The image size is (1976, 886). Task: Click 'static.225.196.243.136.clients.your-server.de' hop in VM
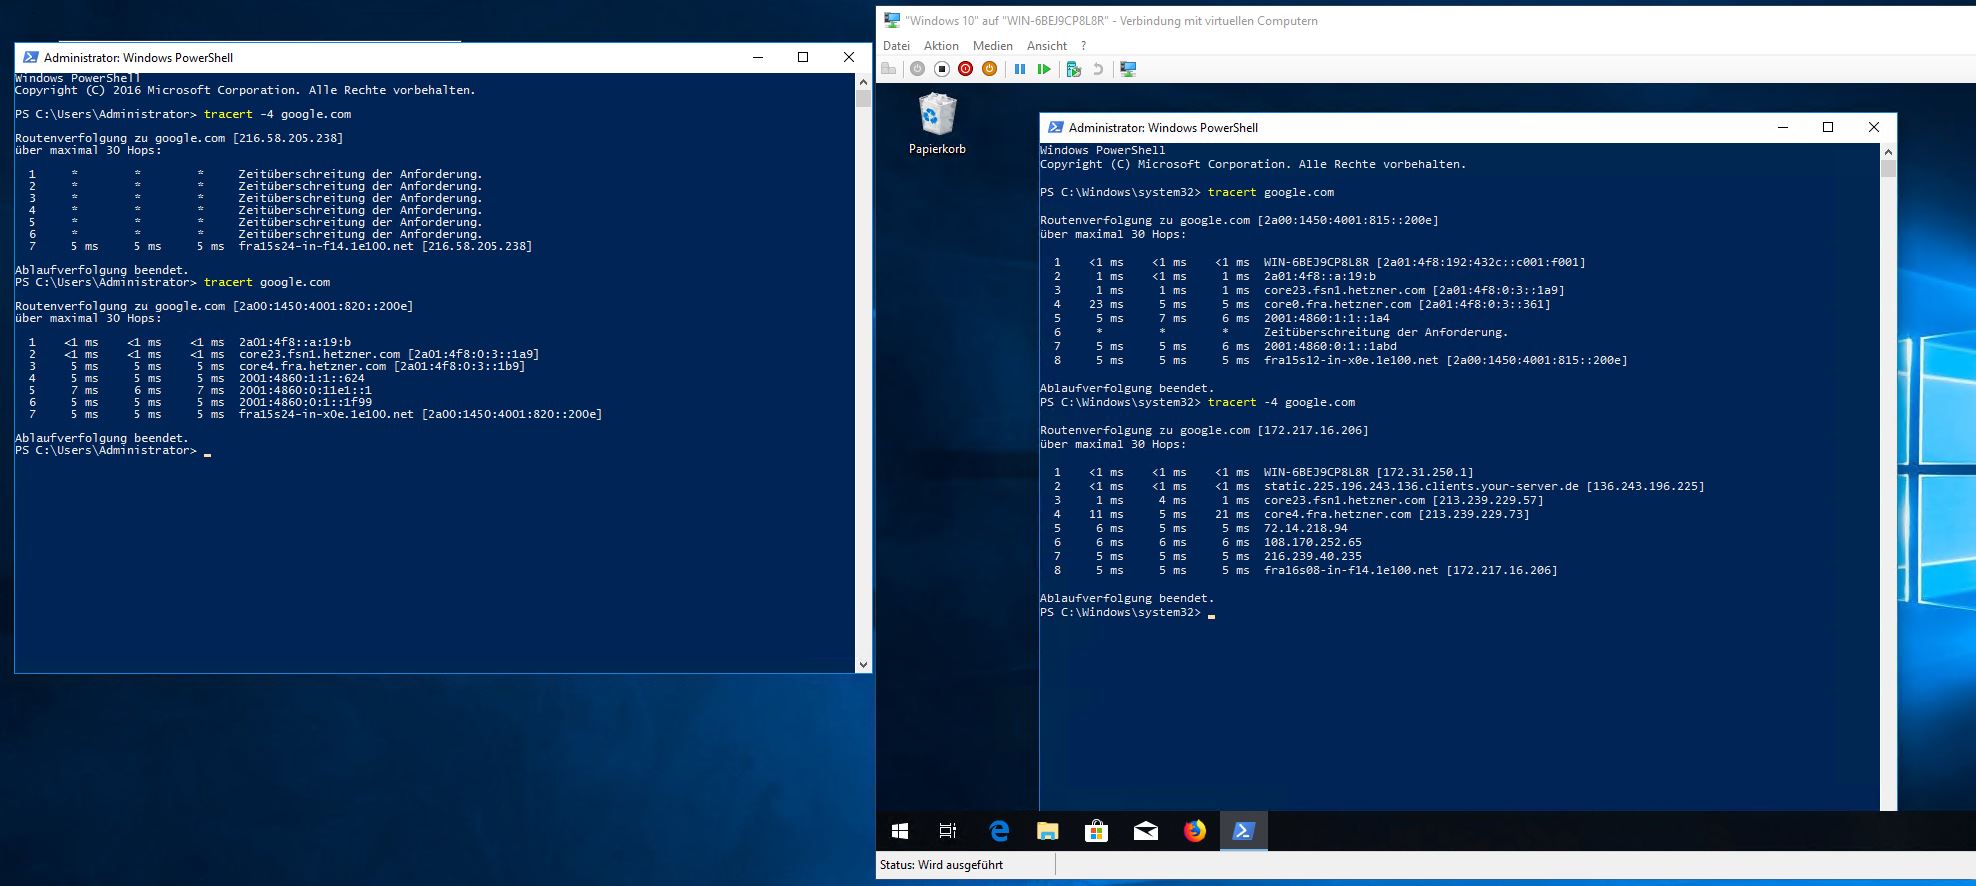point(1421,486)
